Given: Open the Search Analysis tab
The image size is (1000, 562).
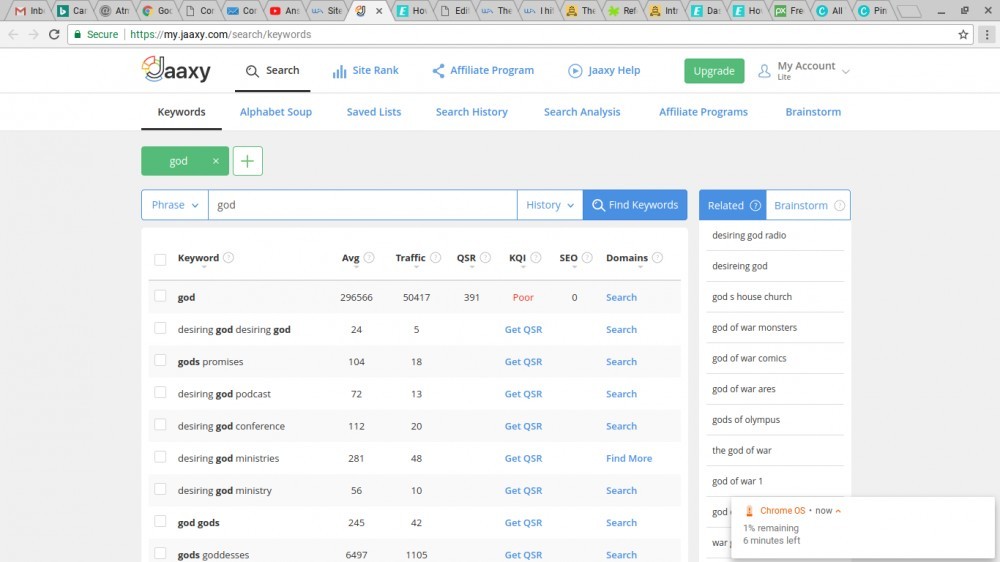Looking at the screenshot, I should tap(582, 112).
